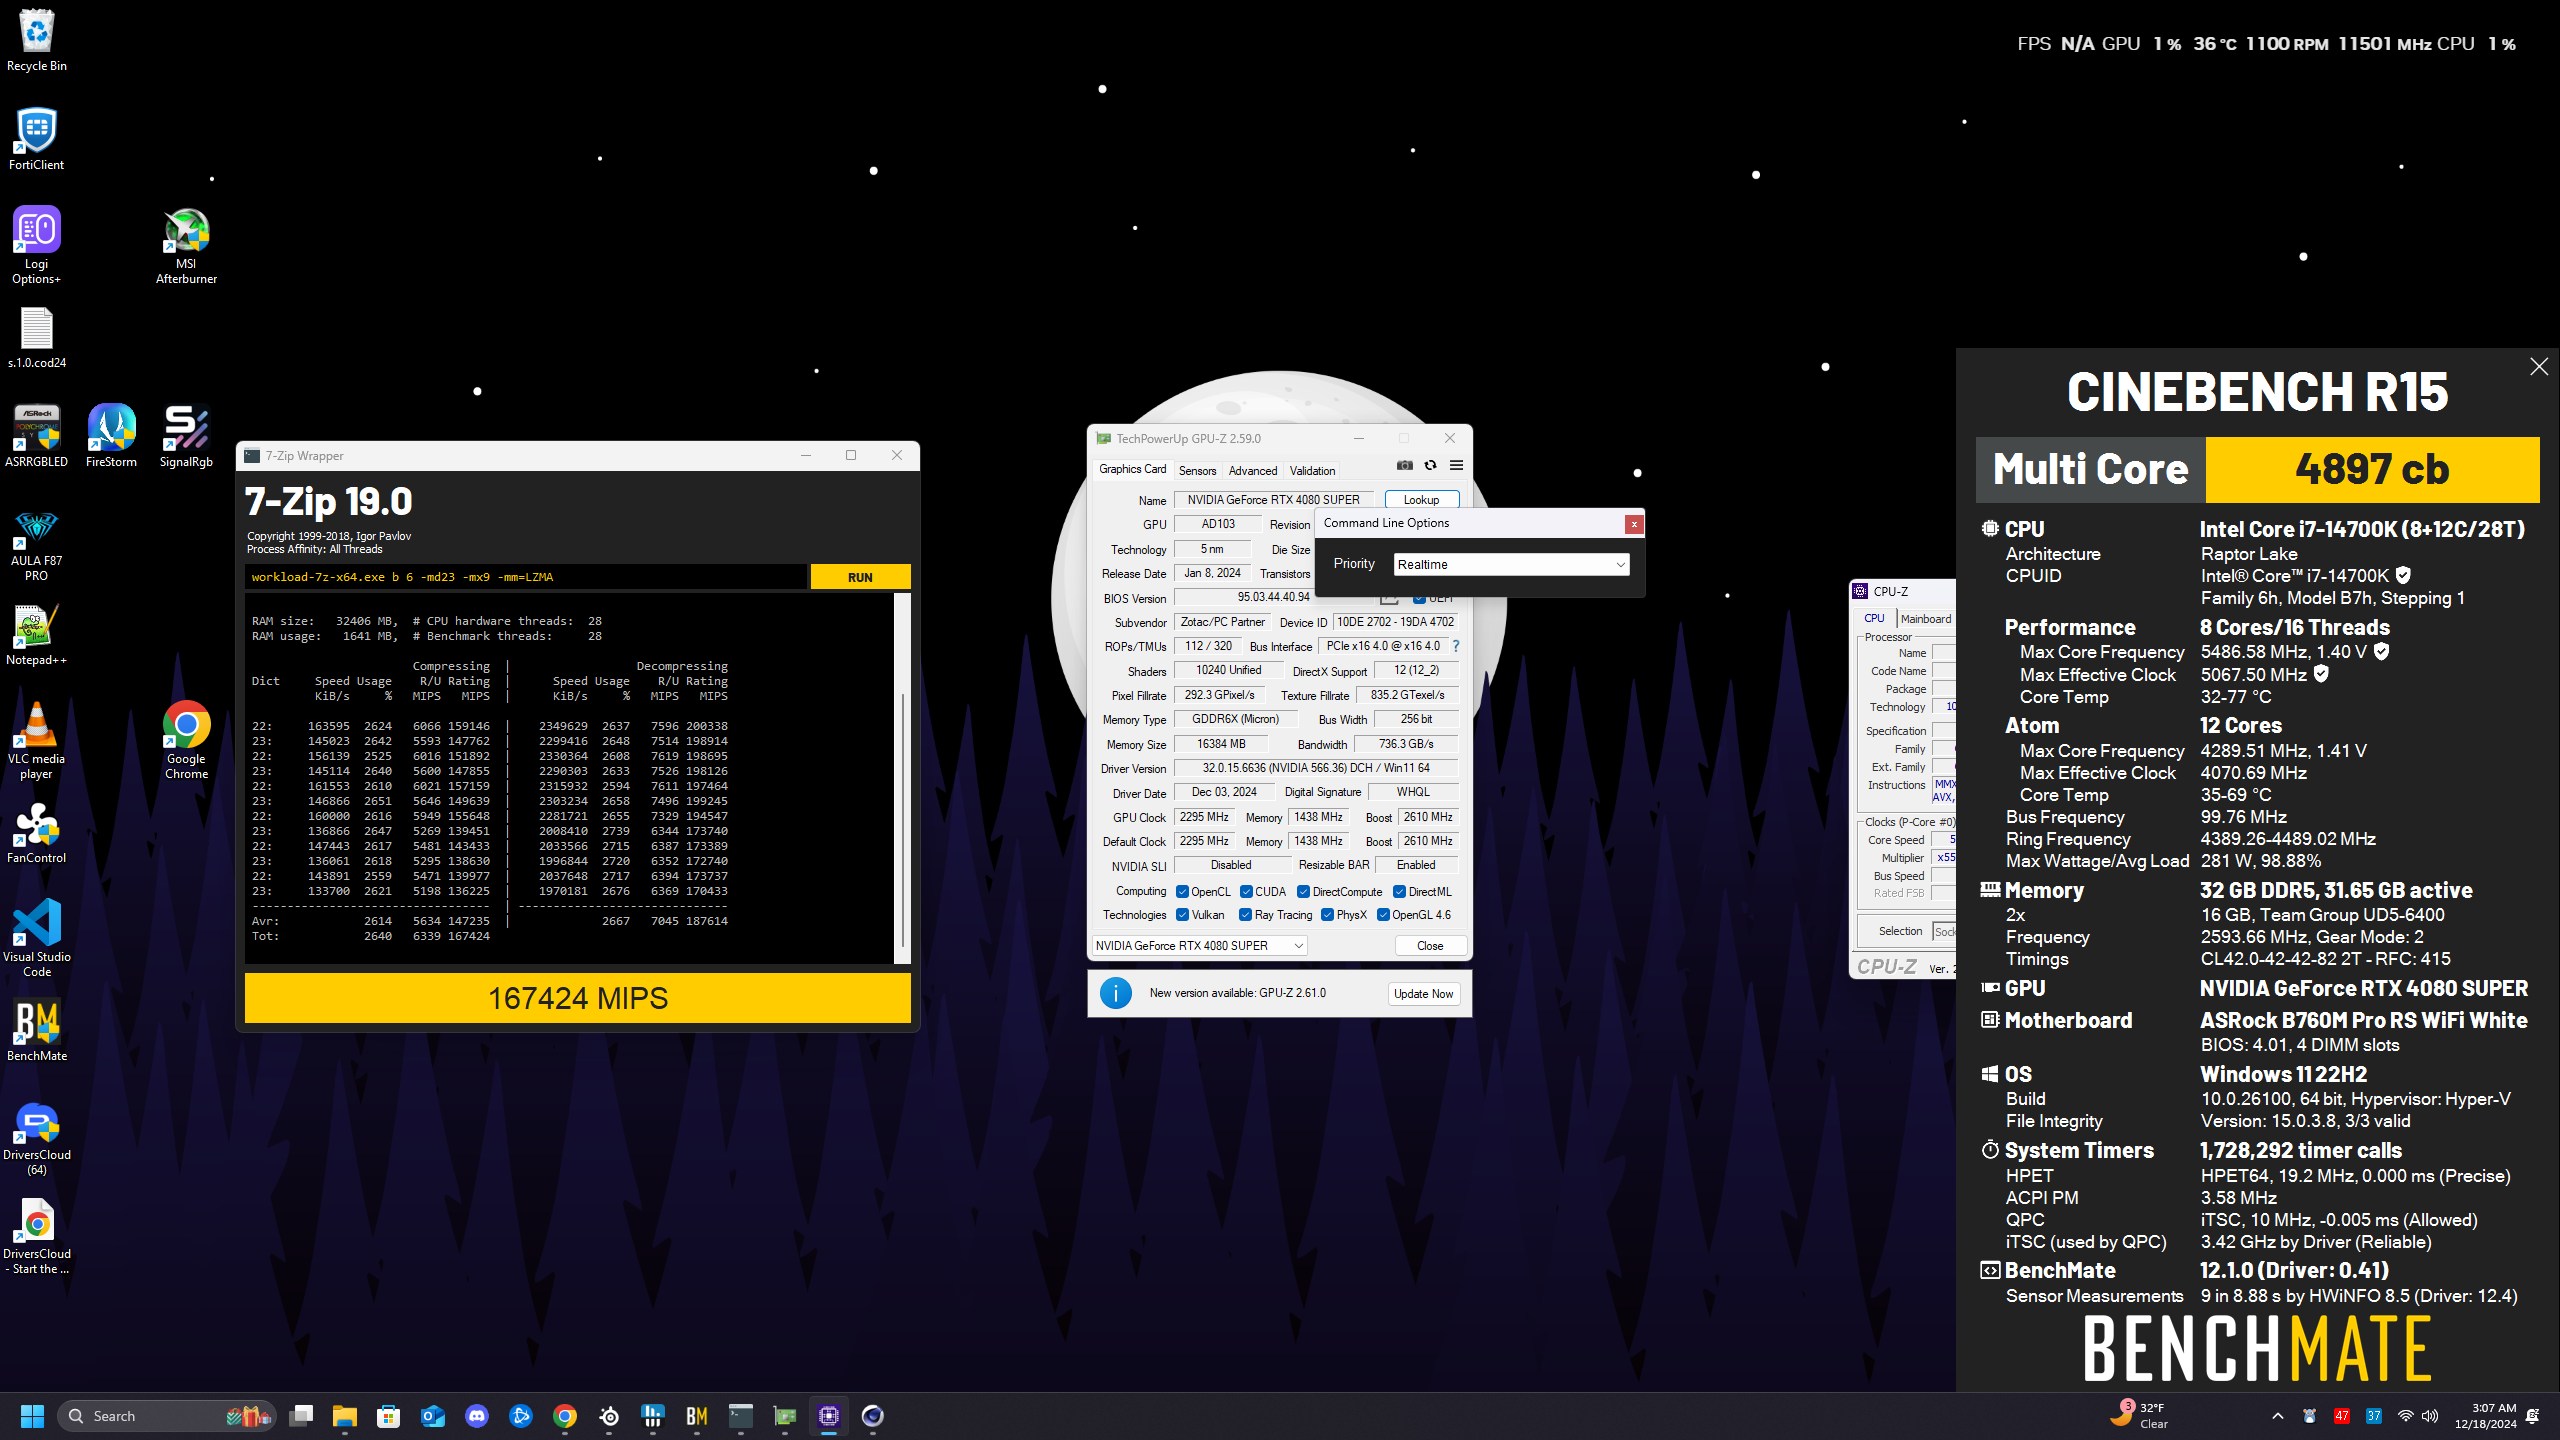The width and height of the screenshot is (2560, 1440).
Task: Click the 167424 MIPS result bar
Action: click(x=578, y=998)
